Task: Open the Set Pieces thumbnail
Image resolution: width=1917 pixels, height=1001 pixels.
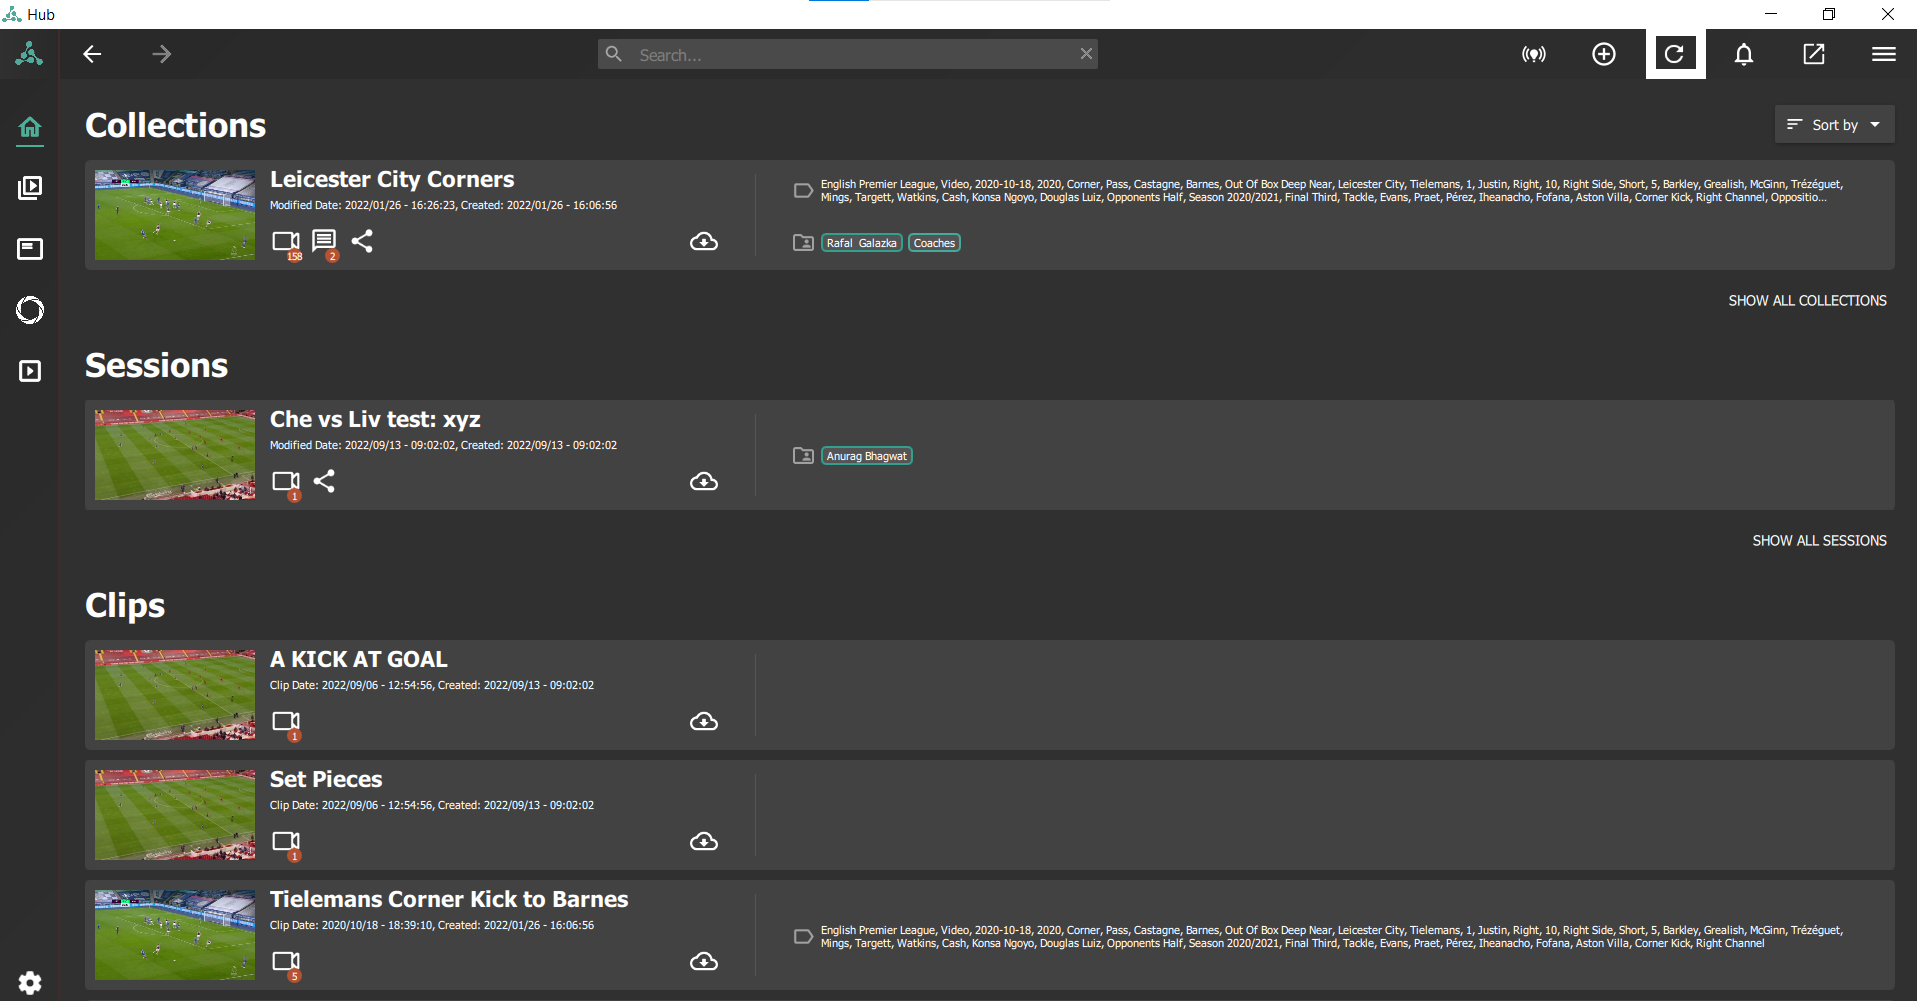Action: point(175,815)
